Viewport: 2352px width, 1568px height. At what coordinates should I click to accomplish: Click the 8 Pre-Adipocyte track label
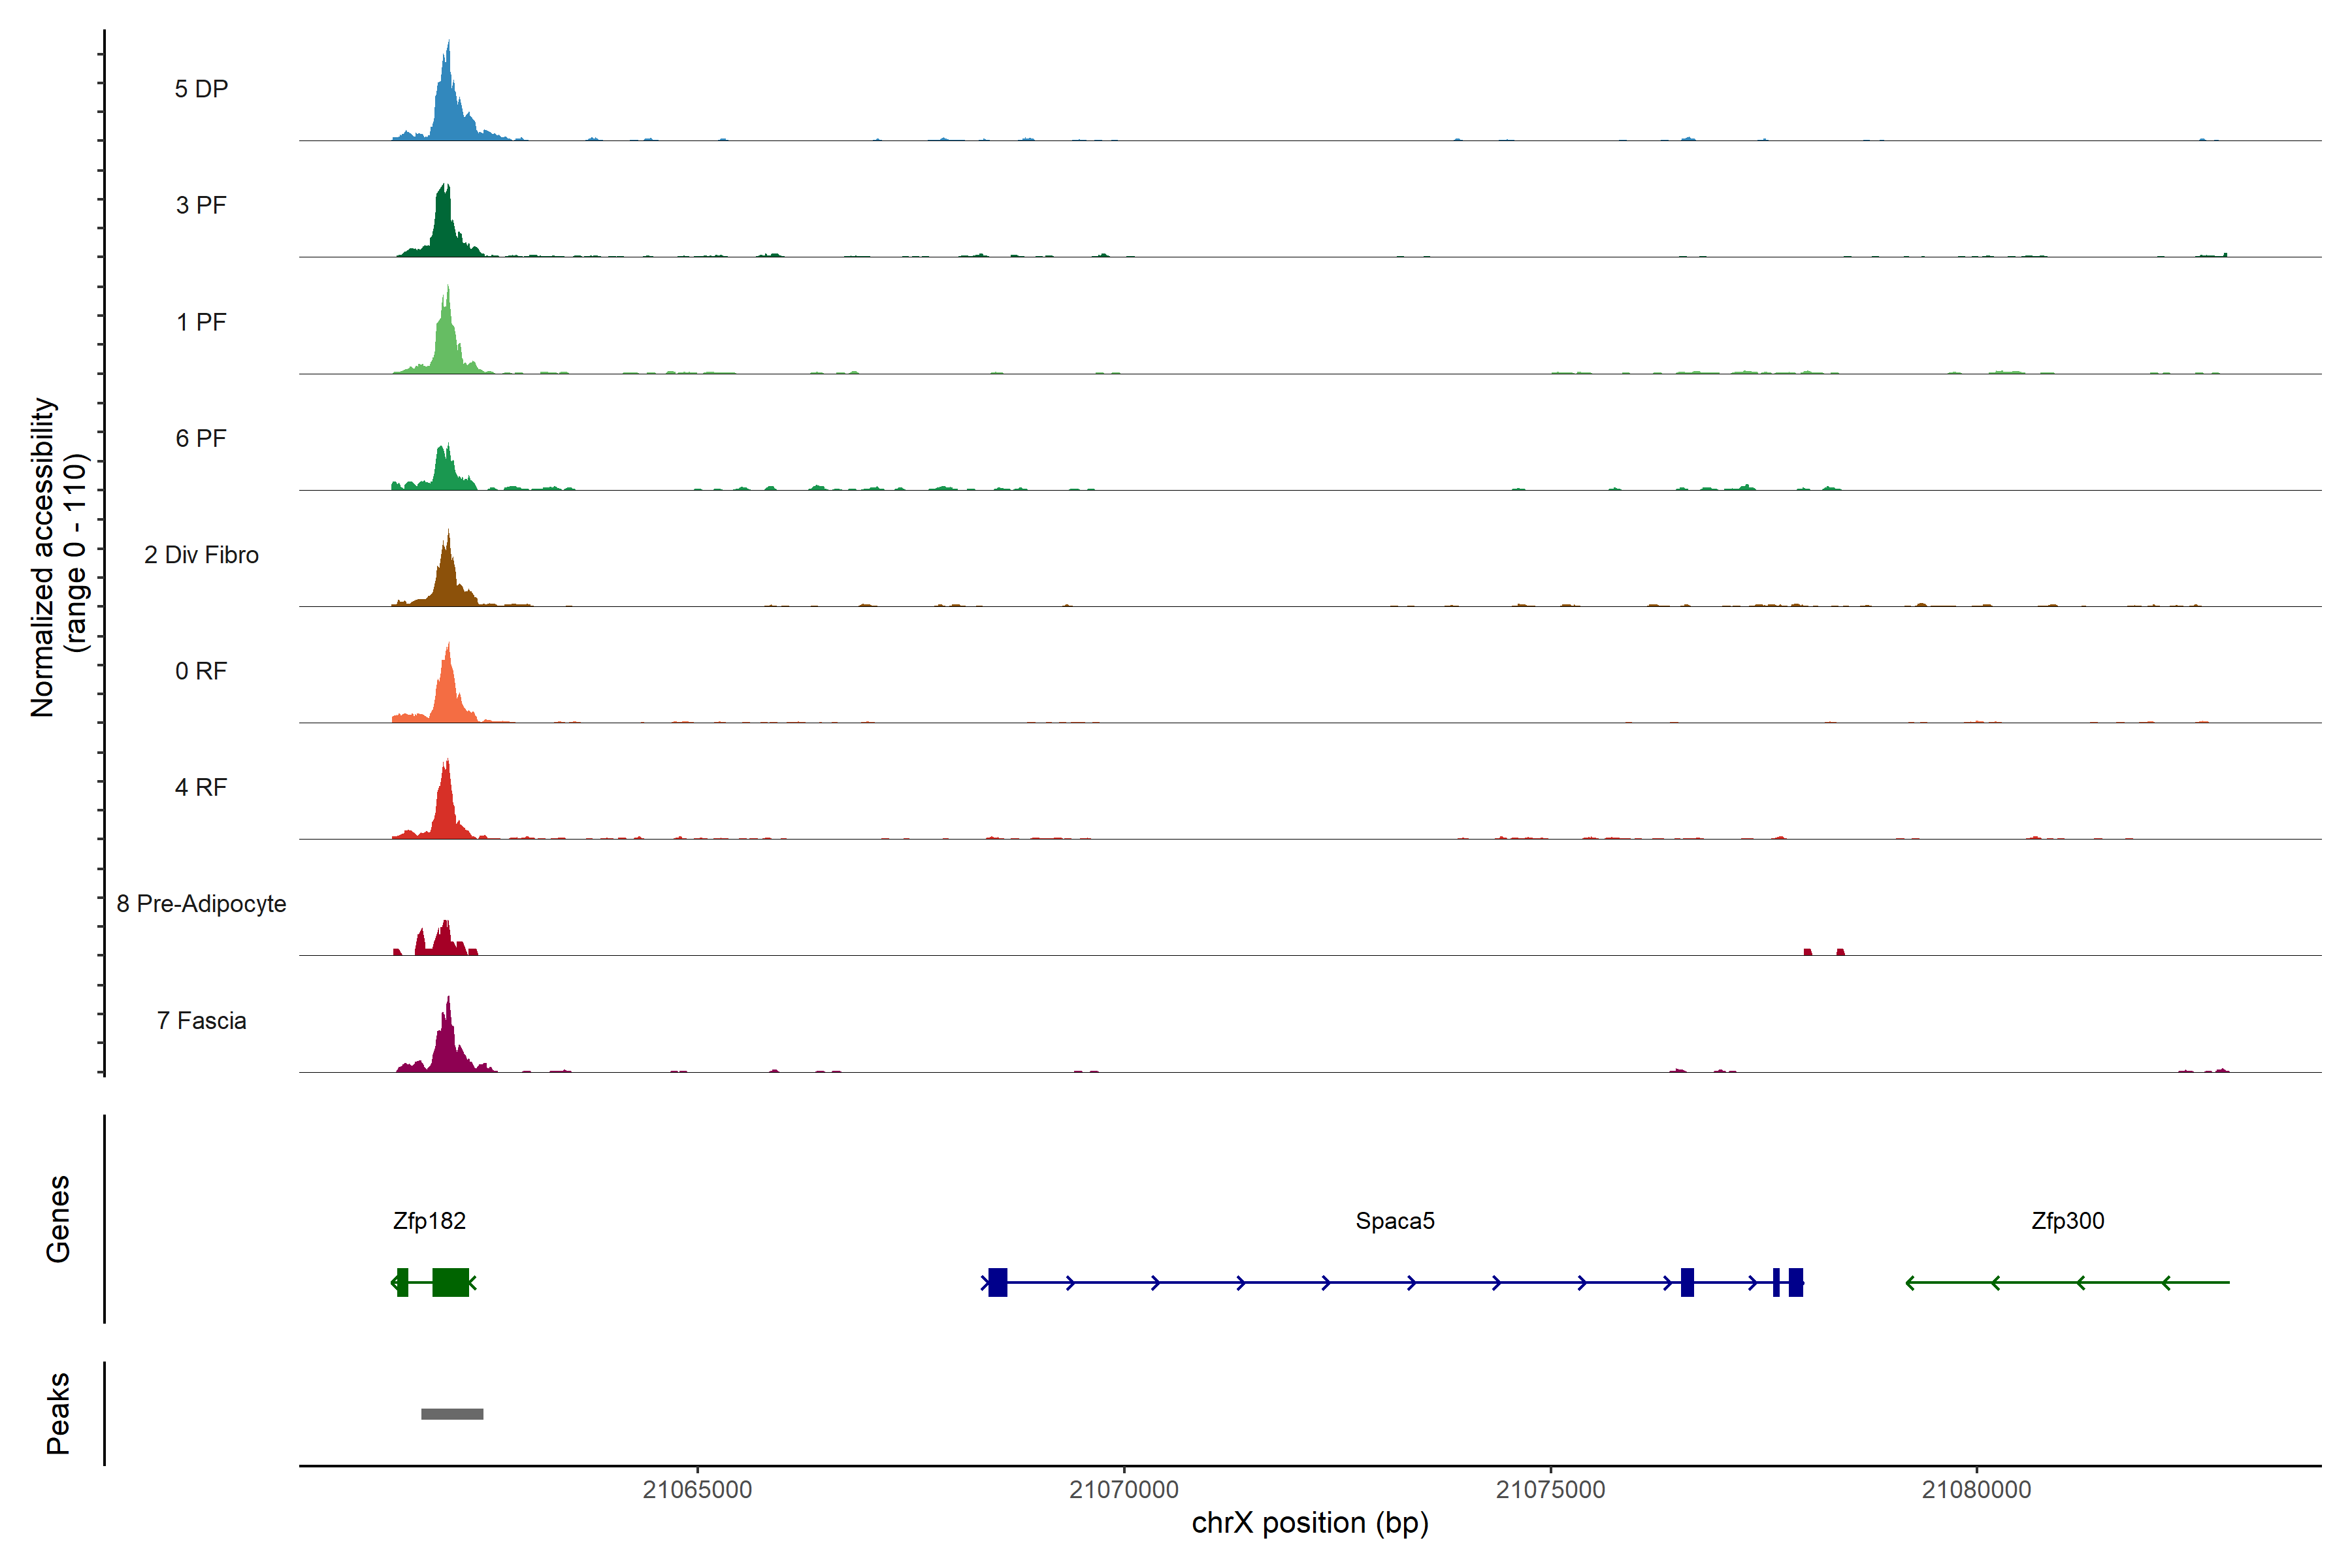point(201,903)
